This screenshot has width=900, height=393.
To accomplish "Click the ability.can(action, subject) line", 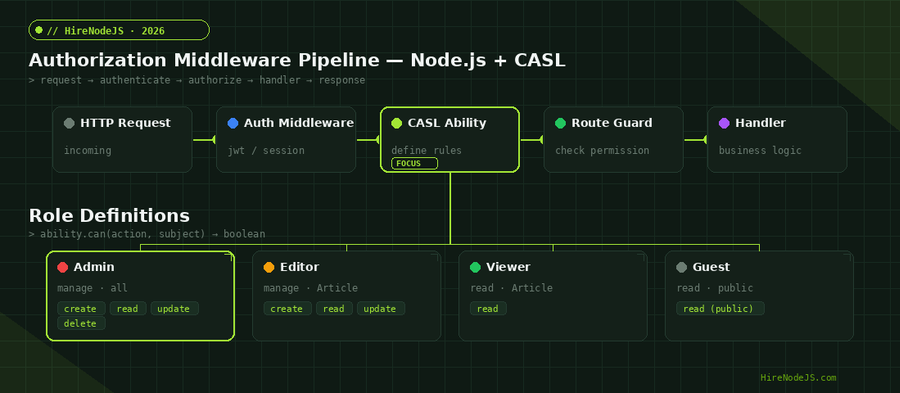I will [x=147, y=234].
